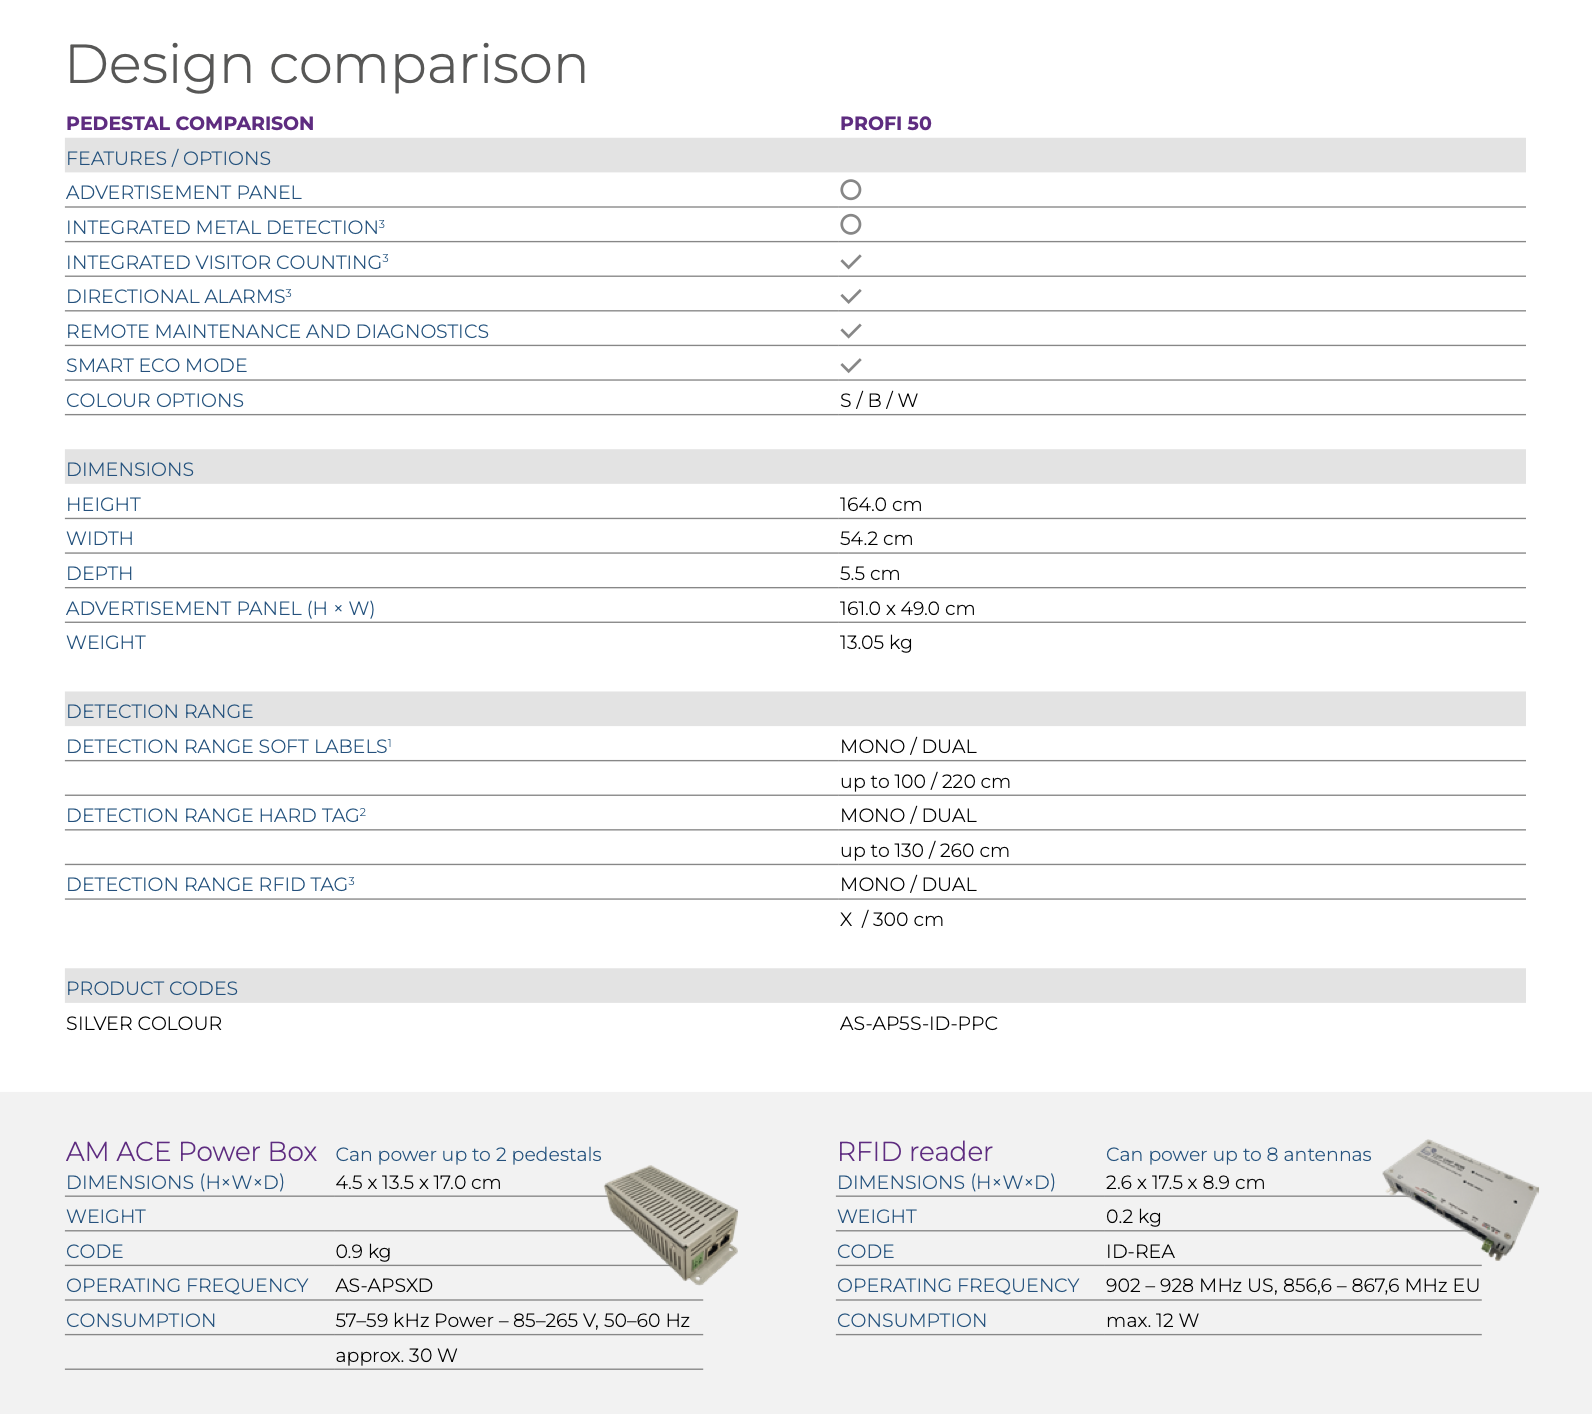The width and height of the screenshot is (1592, 1424).
Task: Select the ID-REA code text
Action: (x=1140, y=1251)
